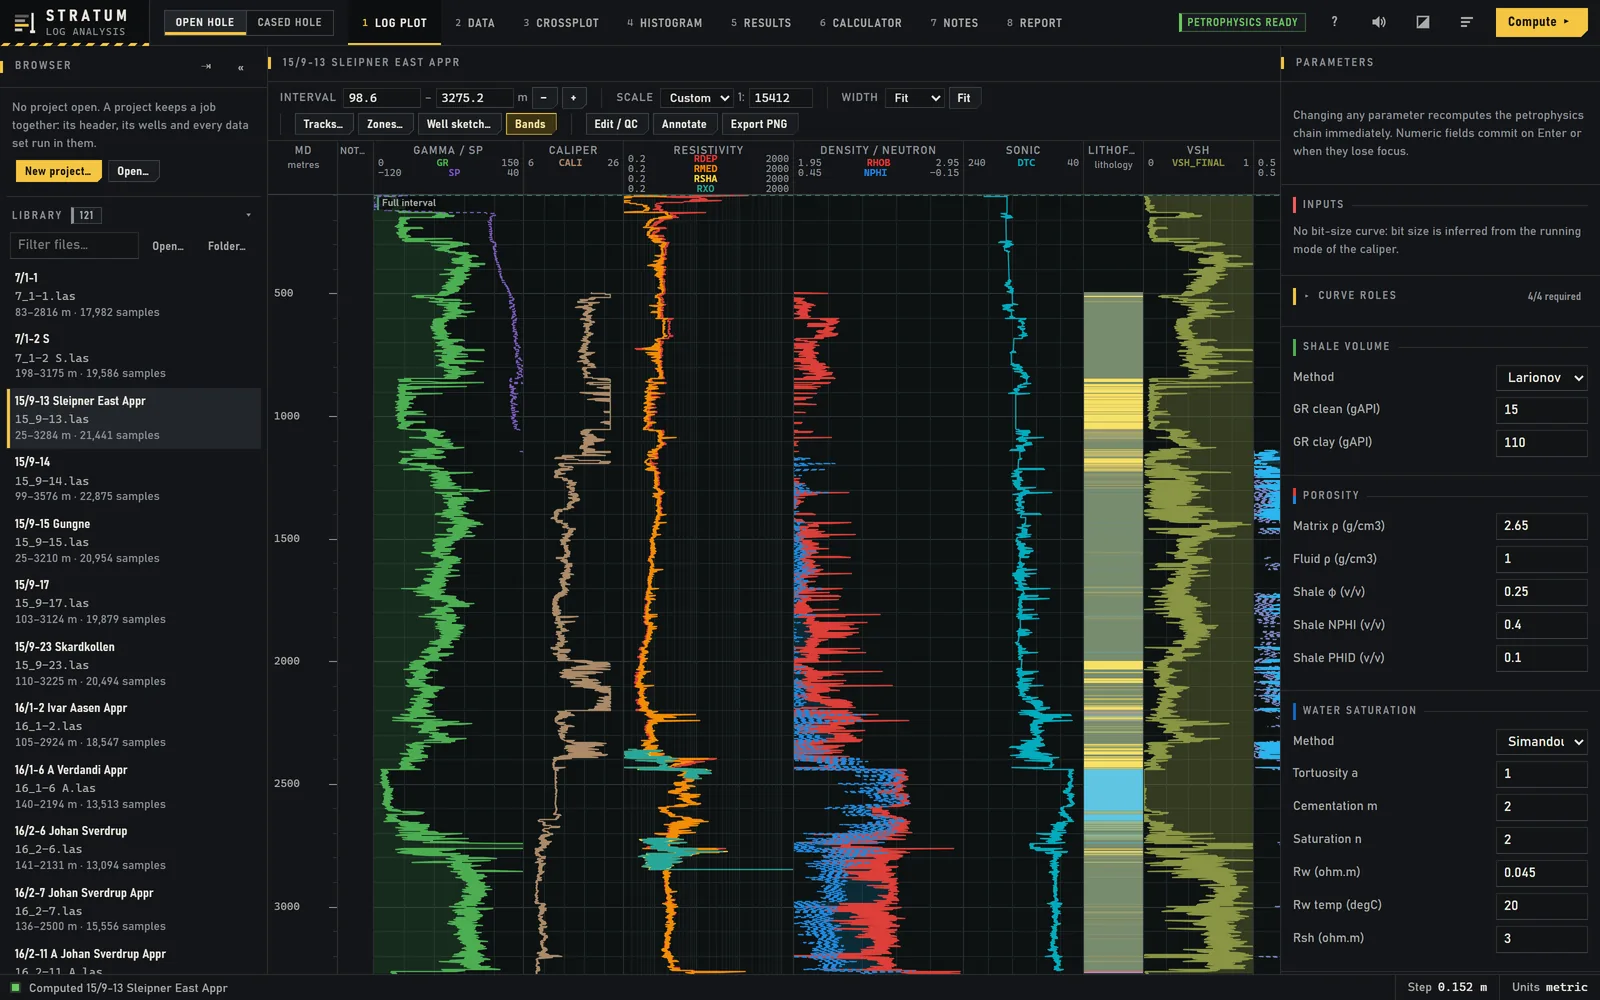1600x1000 pixels.
Task: Switch to Cased Hole mode
Action: (x=289, y=22)
